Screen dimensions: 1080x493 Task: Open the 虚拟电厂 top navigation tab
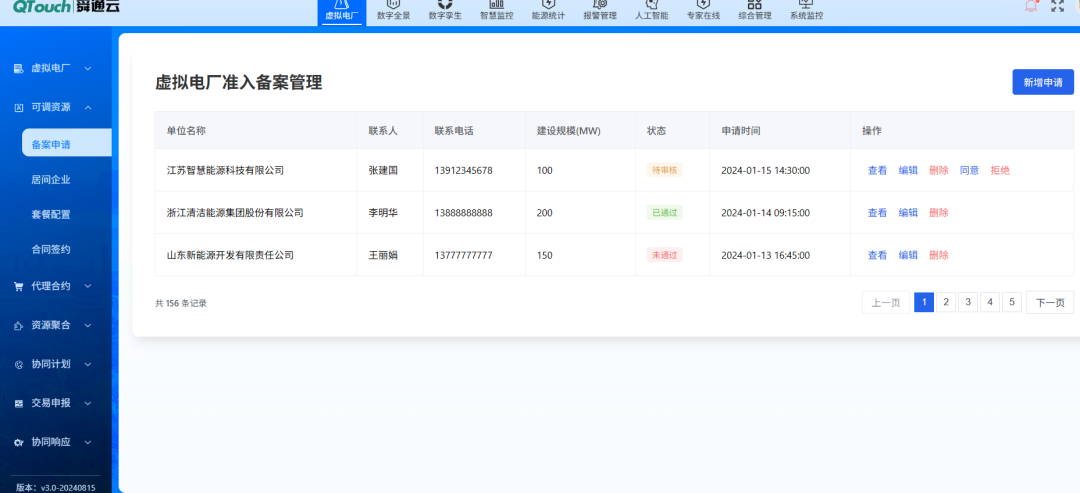(342, 11)
